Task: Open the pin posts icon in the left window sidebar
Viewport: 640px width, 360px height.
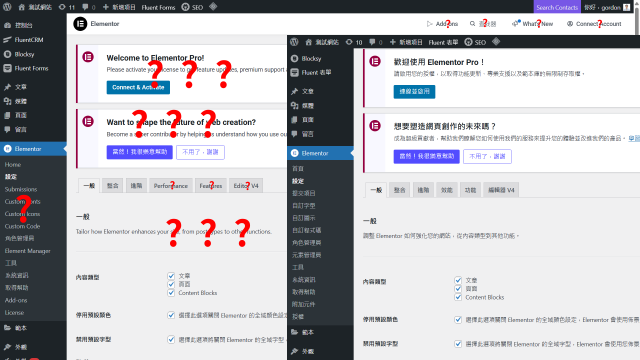Action: pos(7,87)
